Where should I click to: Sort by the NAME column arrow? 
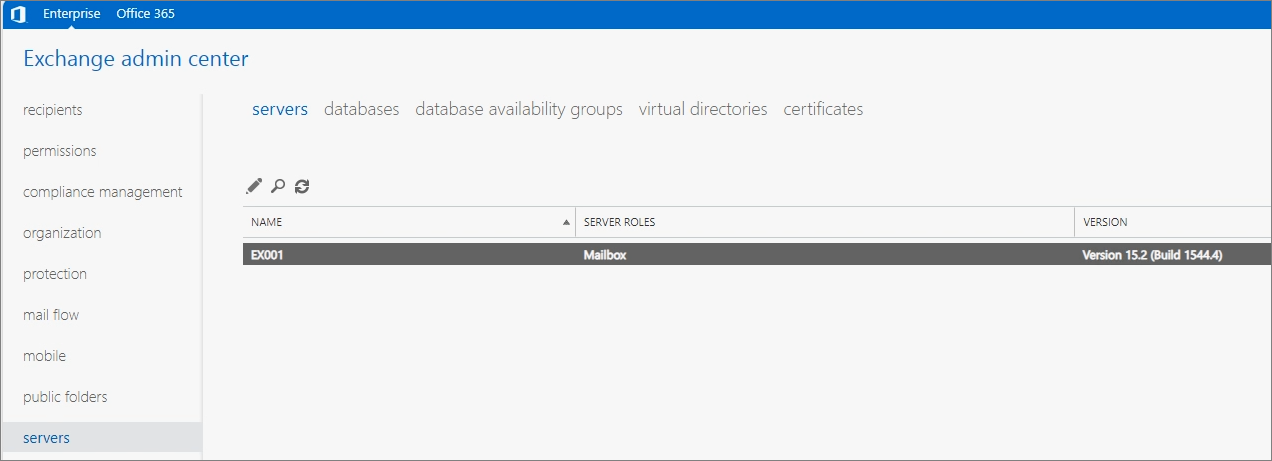(567, 222)
